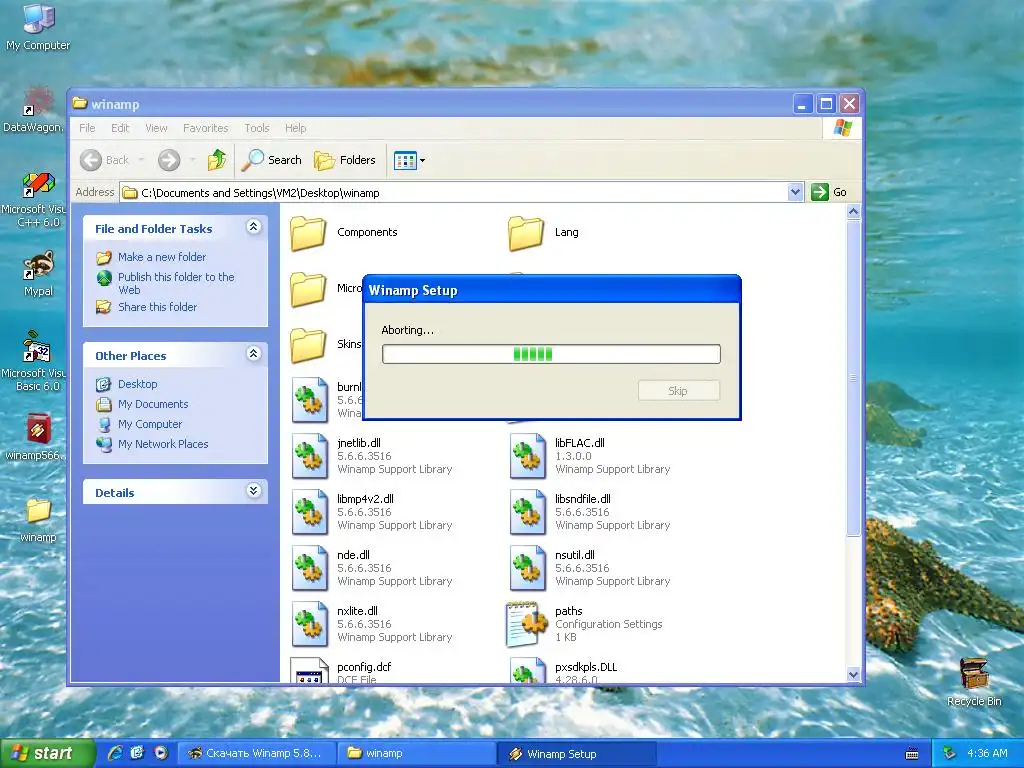The width and height of the screenshot is (1024, 768).
Task: Open the View menu
Action: coord(156,128)
